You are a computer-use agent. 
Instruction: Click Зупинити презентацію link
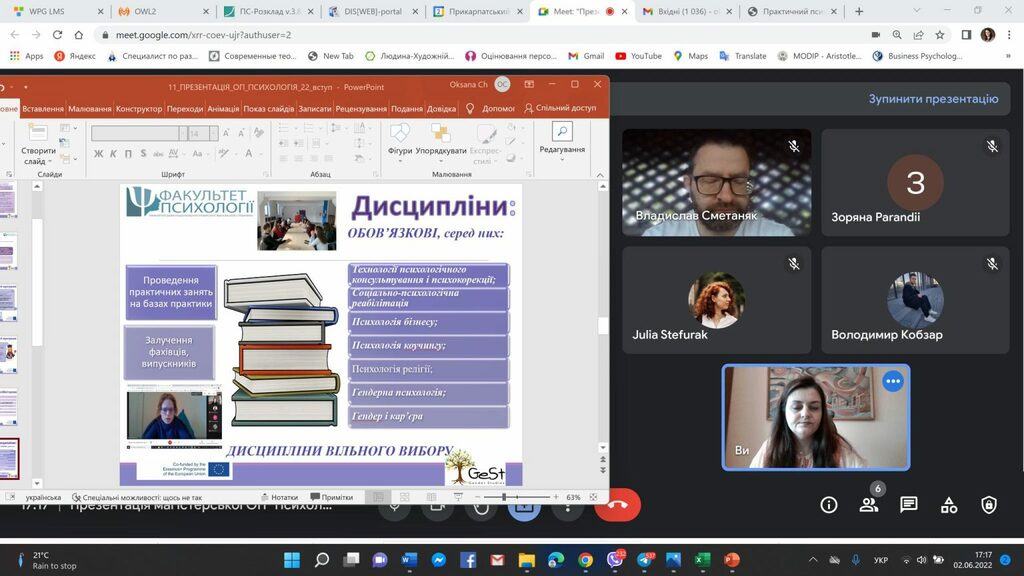pyautogui.click(x=932, y=99)
